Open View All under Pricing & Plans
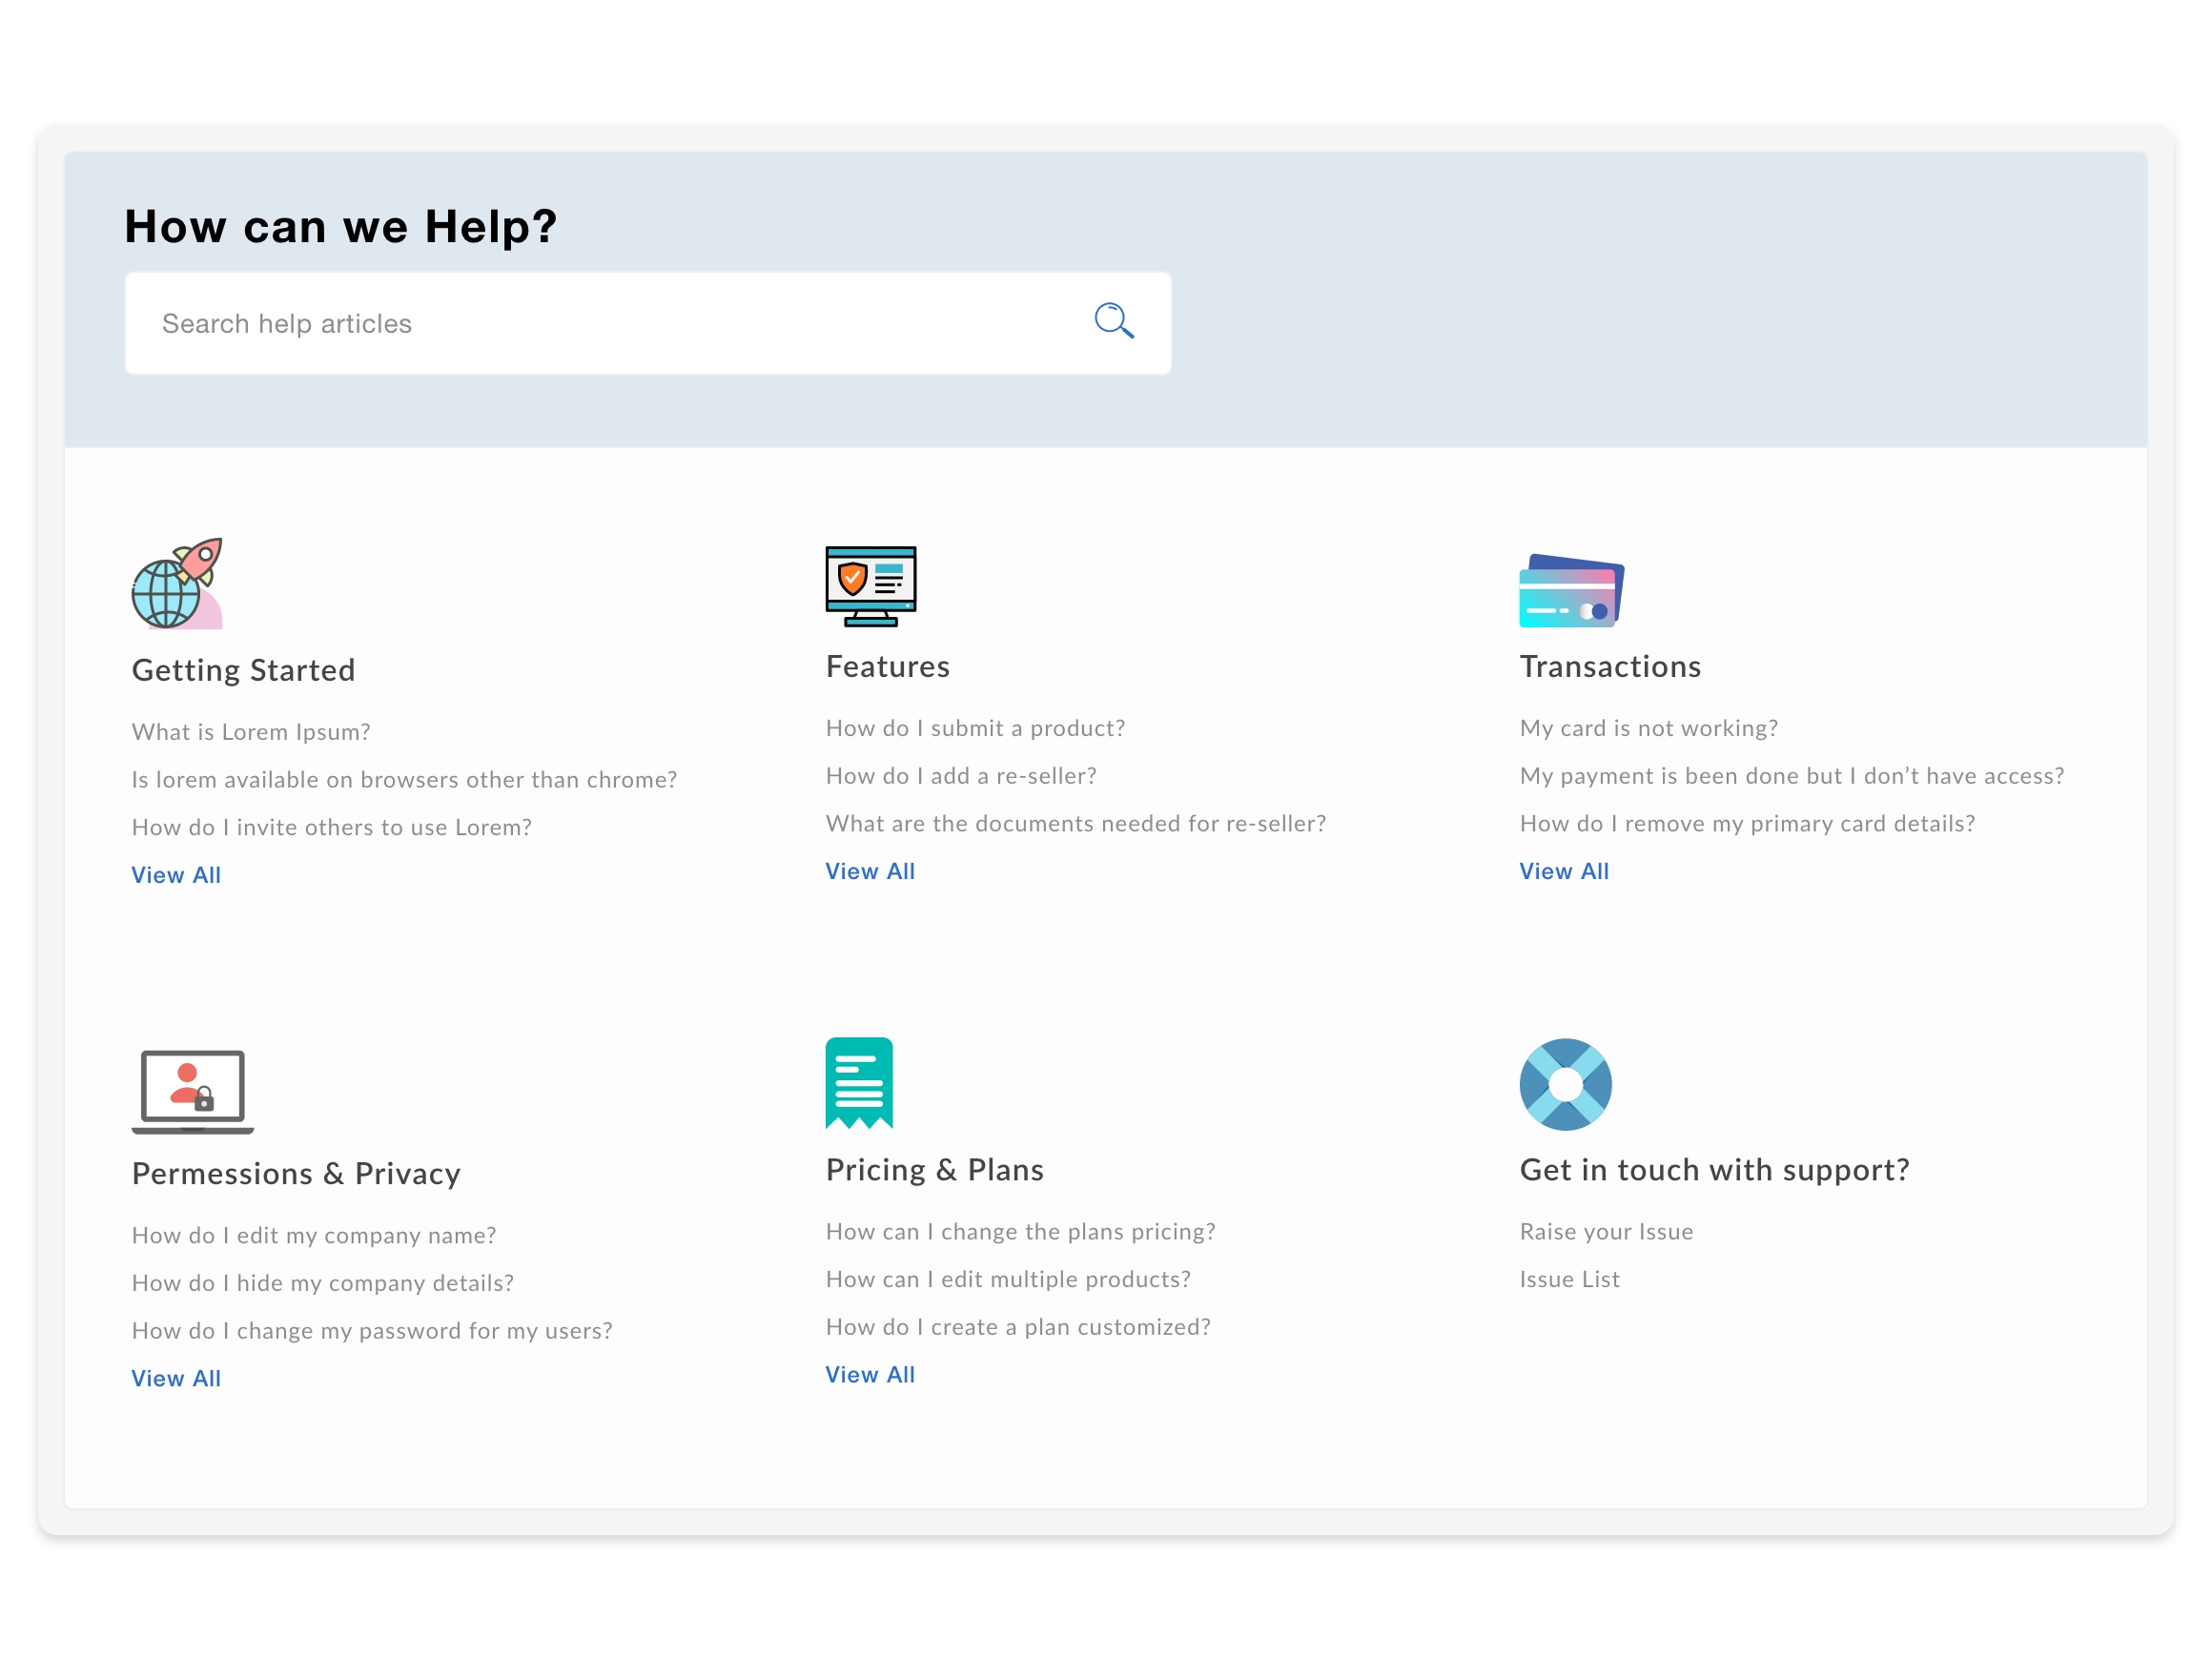The image size is (2212, 1659). (x=869, y=1375)
